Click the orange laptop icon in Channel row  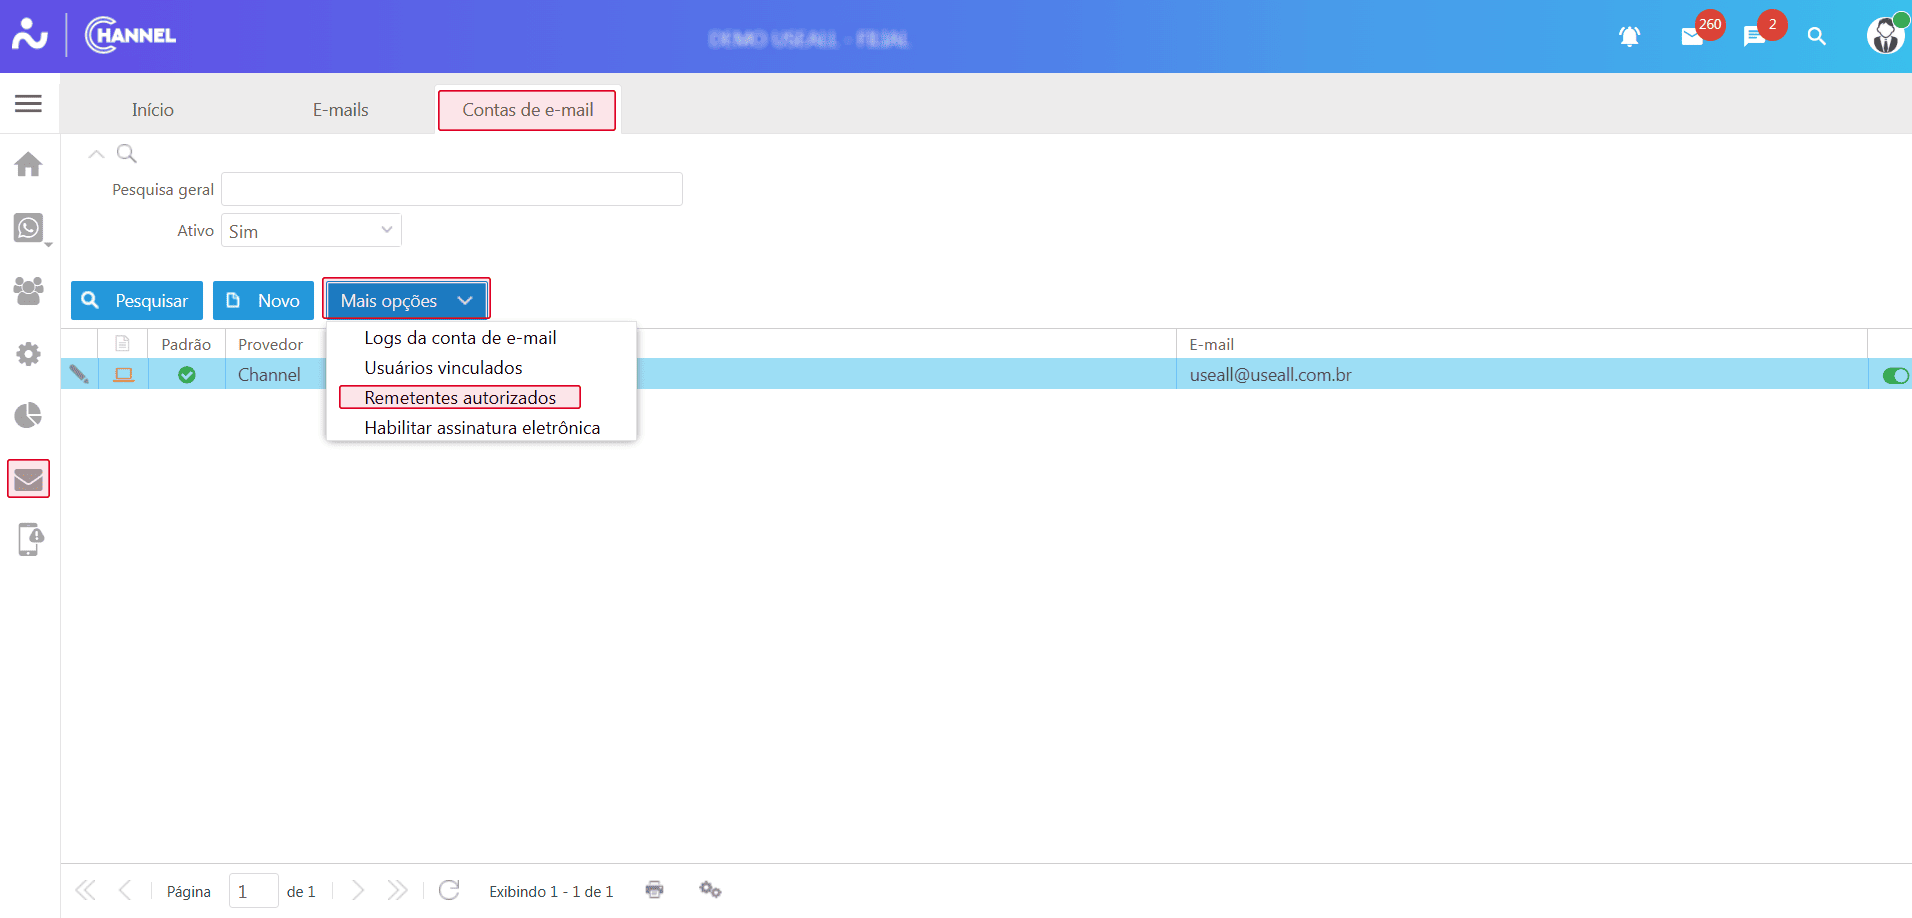[x=124, y=375]
